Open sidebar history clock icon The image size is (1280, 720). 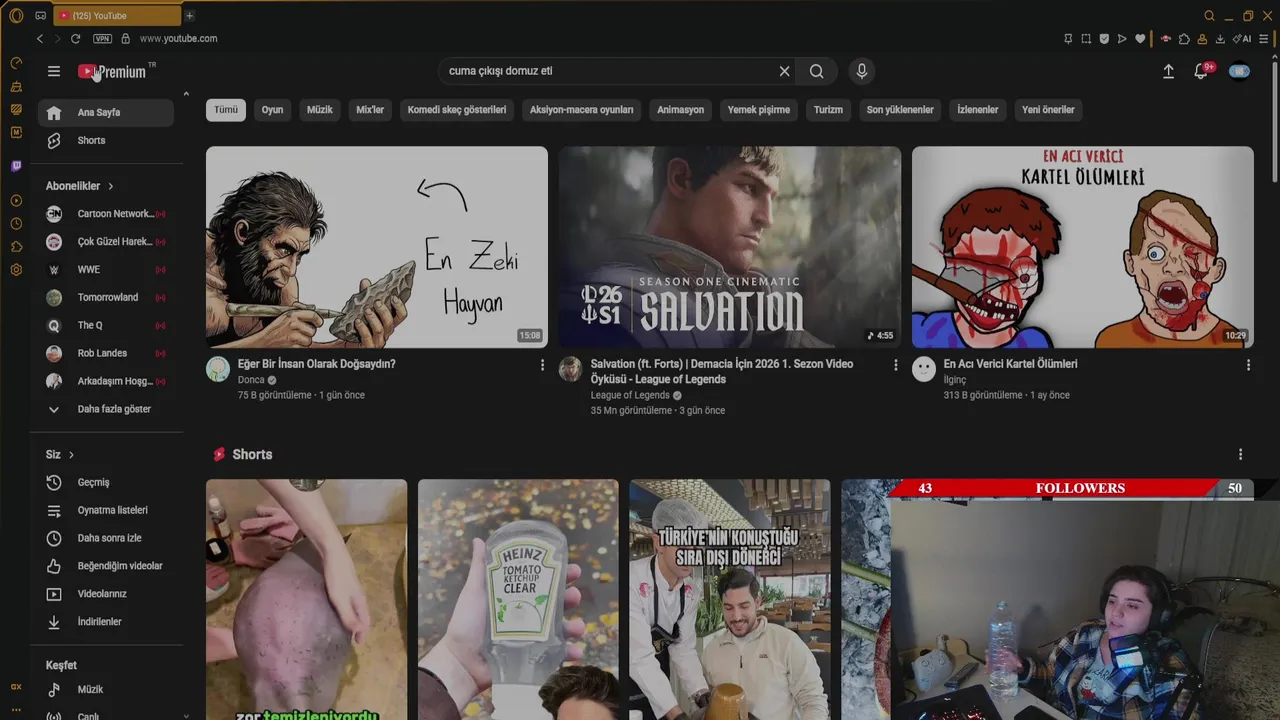tap(16, 224)
